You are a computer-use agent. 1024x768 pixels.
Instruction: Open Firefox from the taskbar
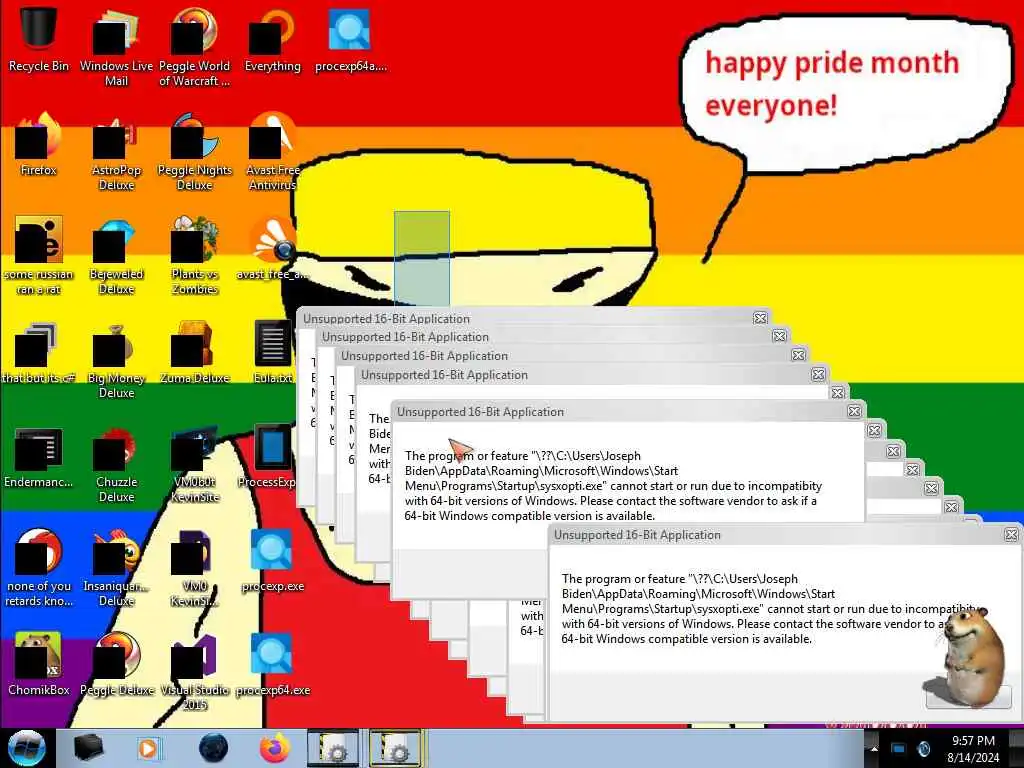click(275, 748)
